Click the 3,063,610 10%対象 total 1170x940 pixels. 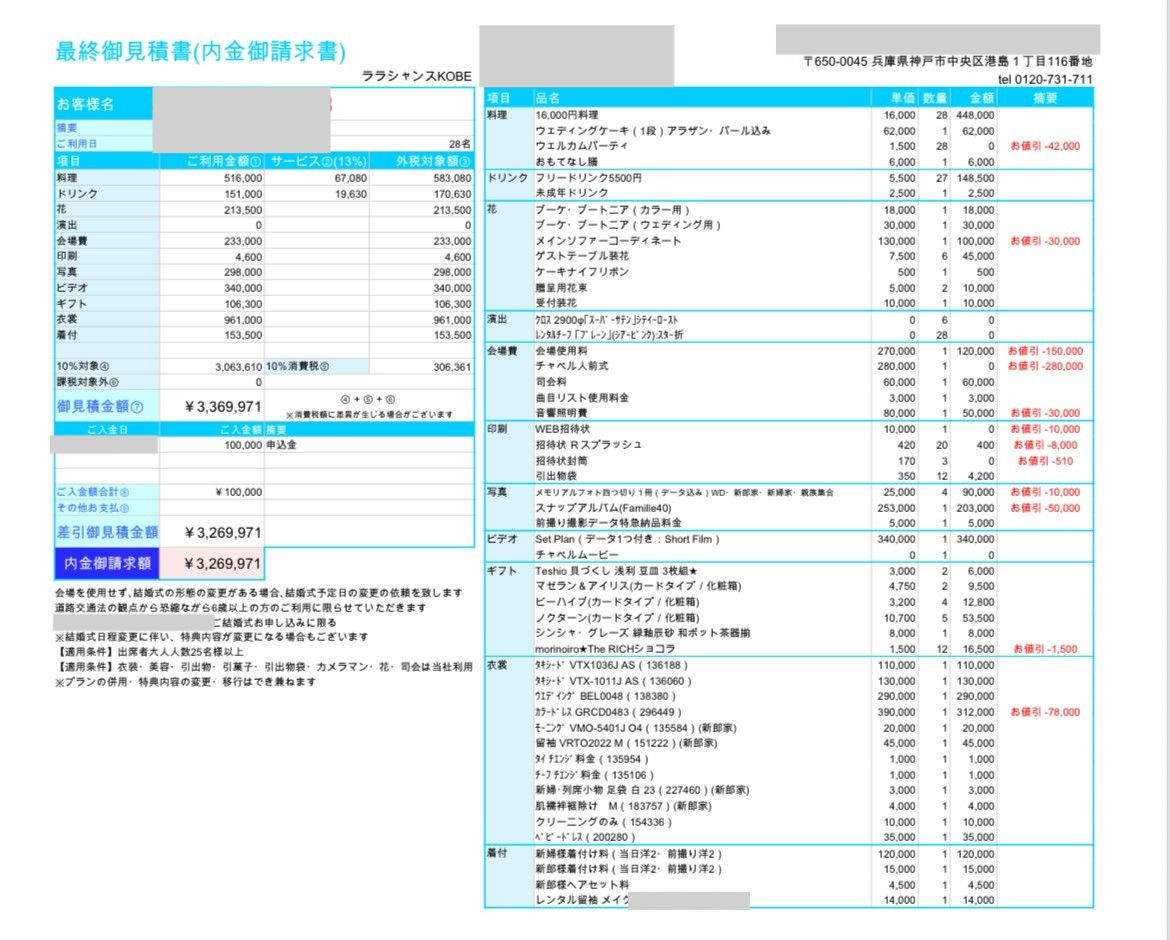point(238,367)
